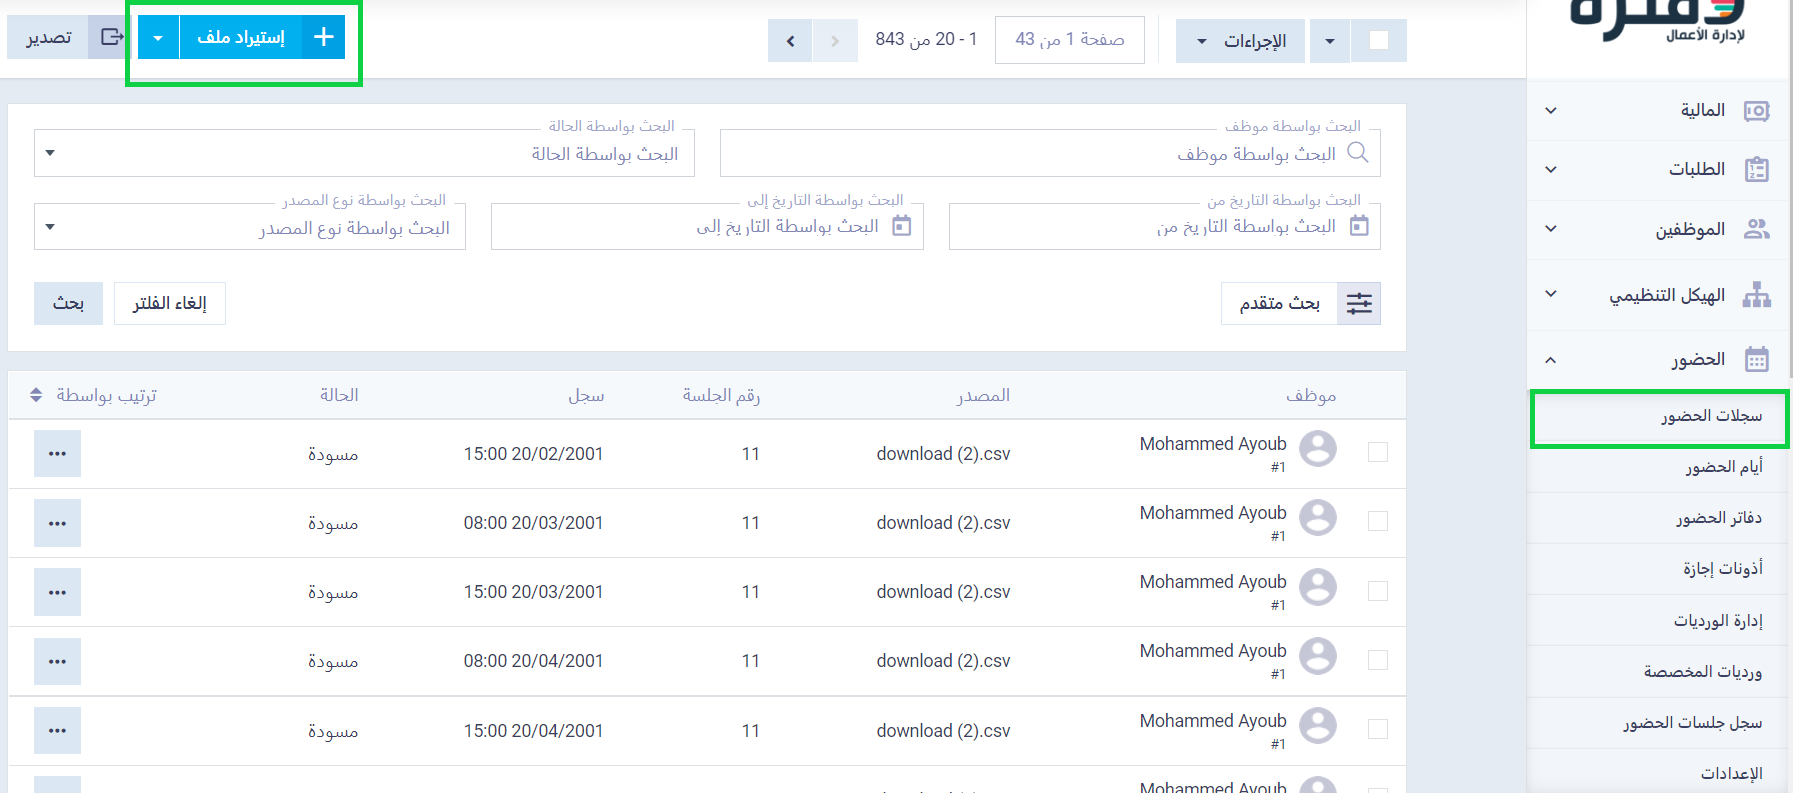Open more options for row 15:00 20/04/2001

(57, 730)
